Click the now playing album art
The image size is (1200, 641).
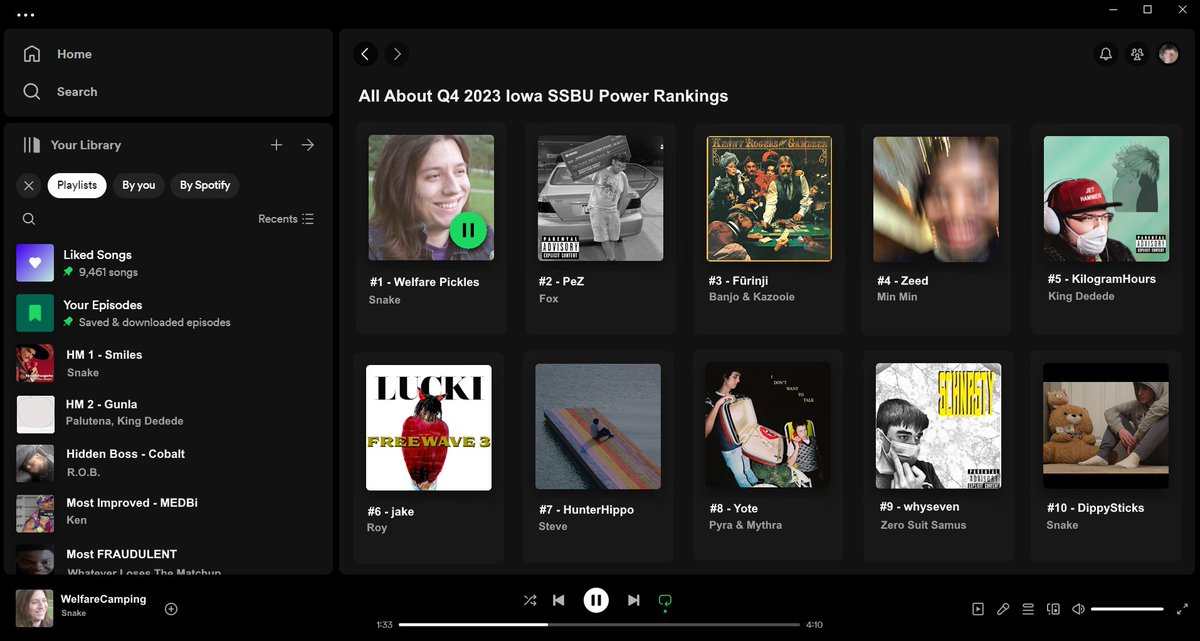click(34, 608)
